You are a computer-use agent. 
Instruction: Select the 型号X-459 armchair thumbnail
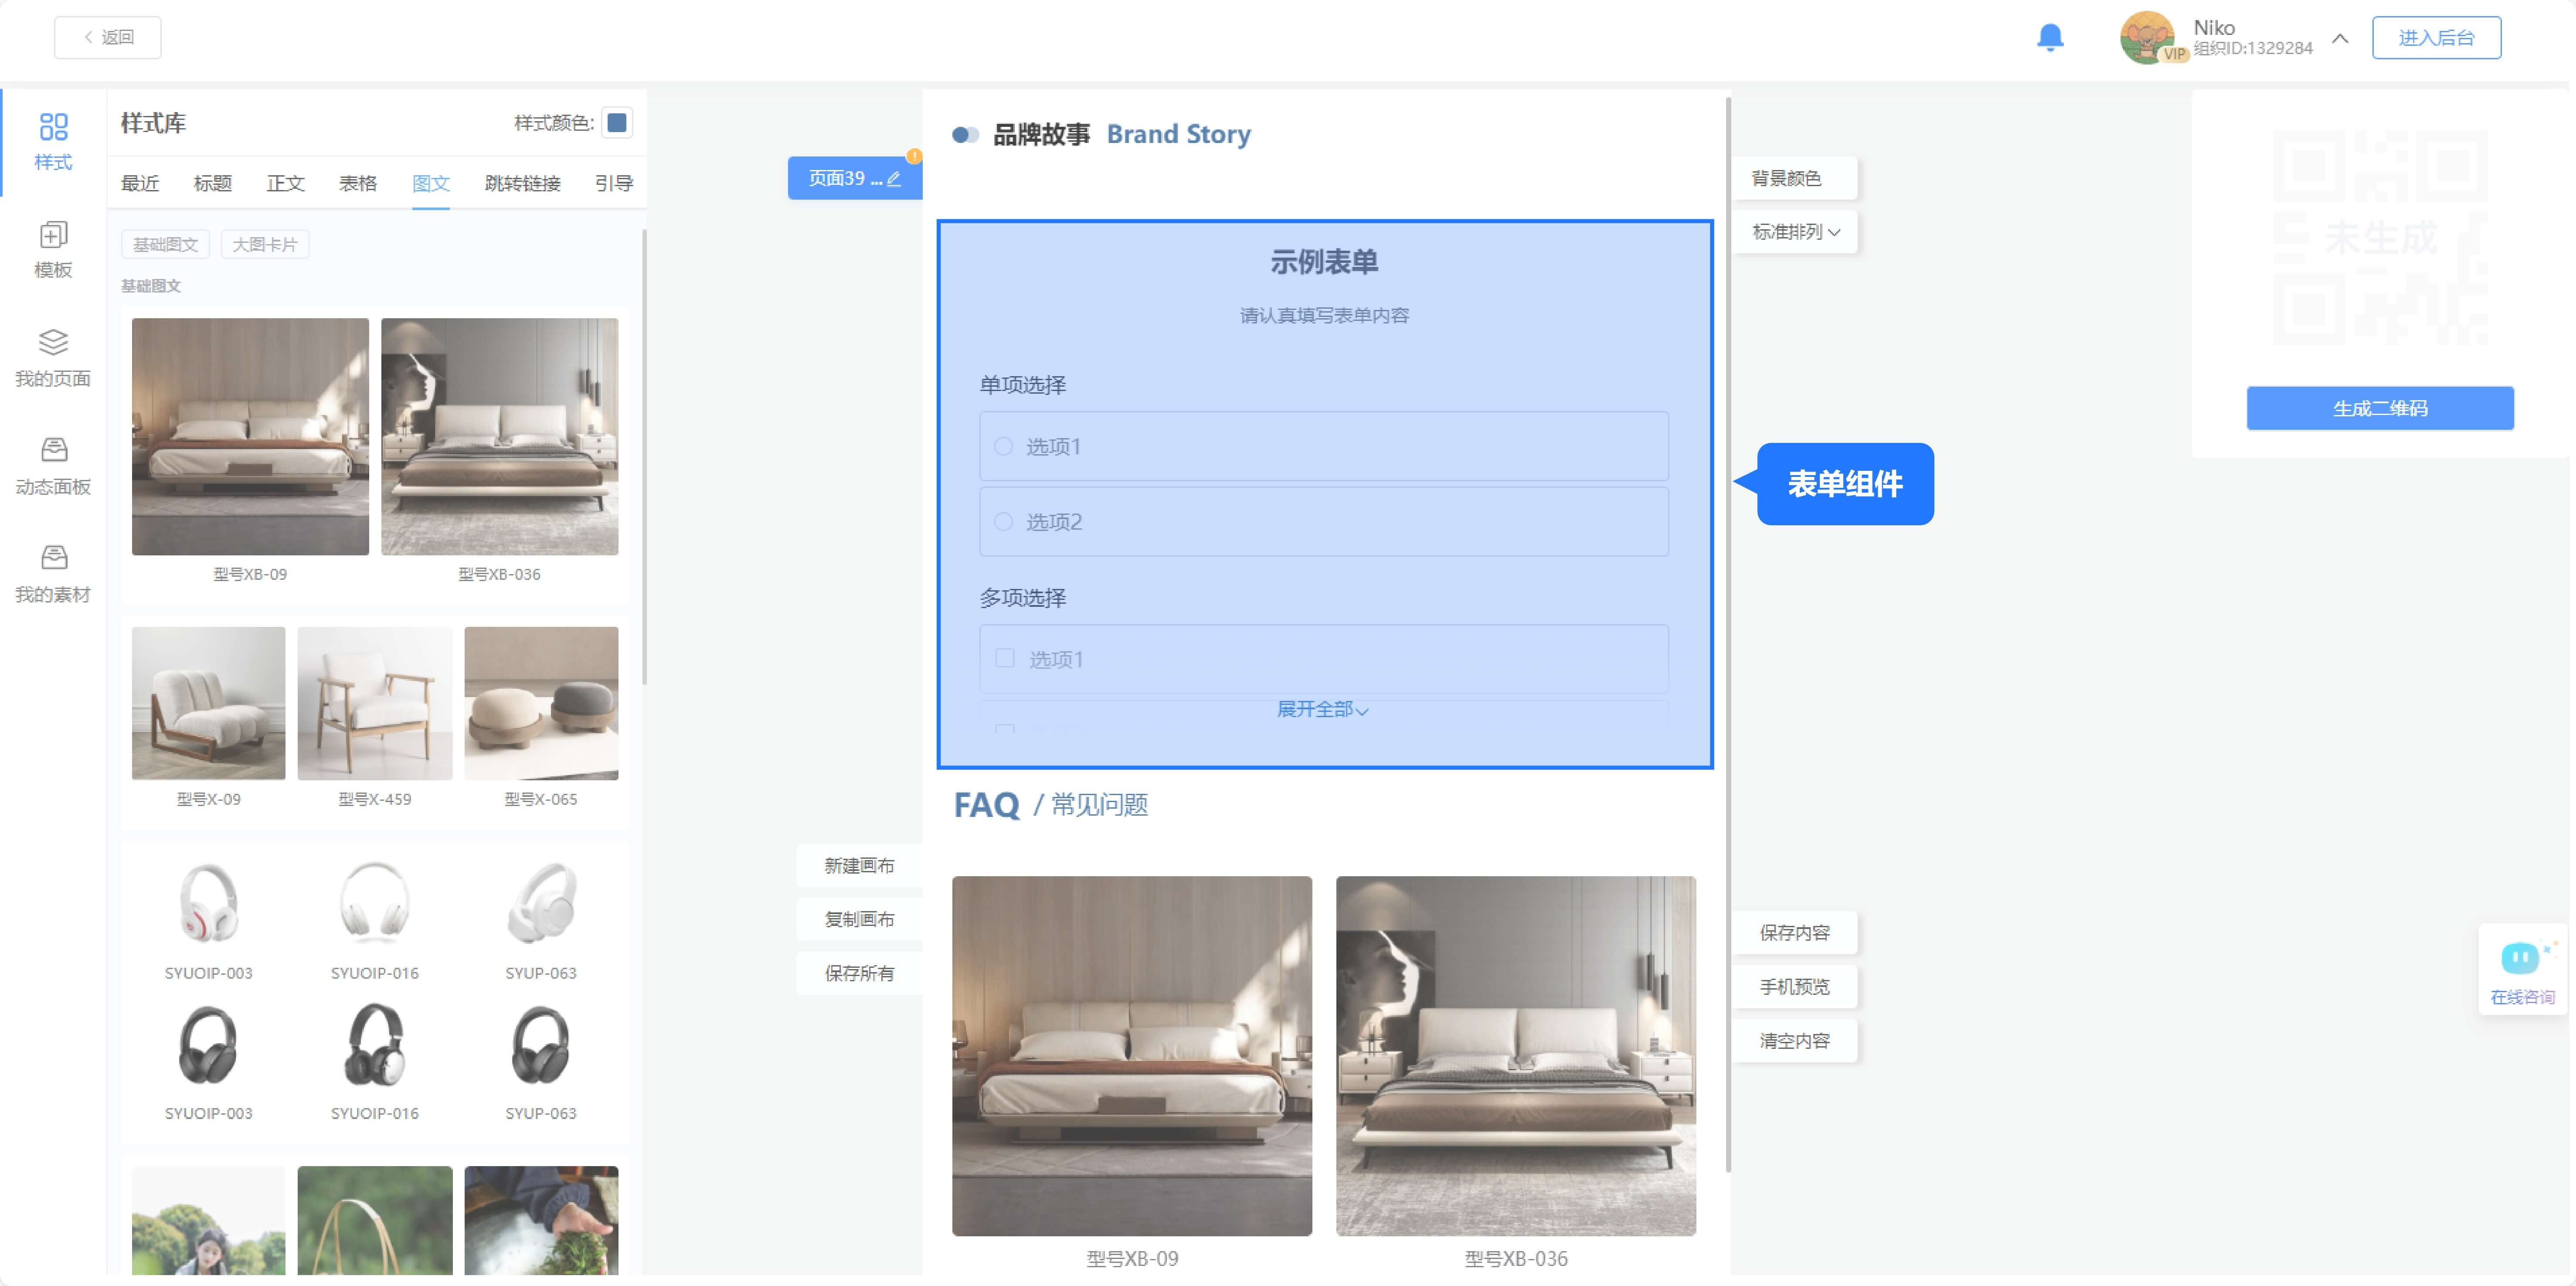pyautogui.click(x=374, y=703)
